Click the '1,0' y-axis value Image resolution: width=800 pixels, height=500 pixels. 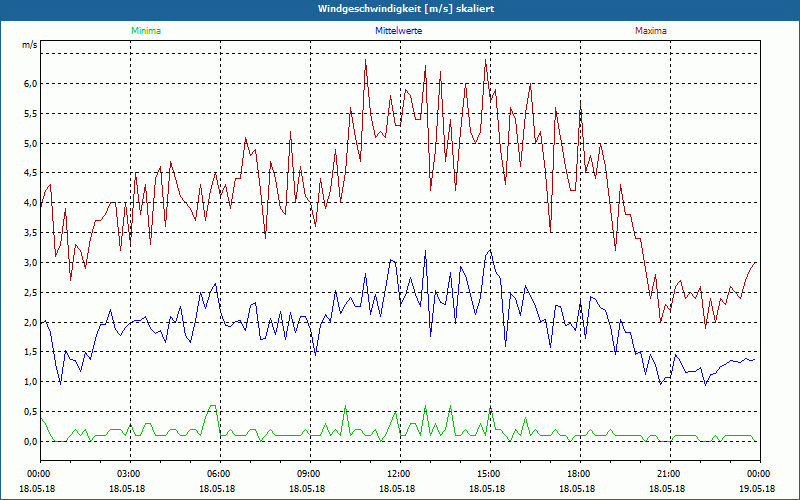point(31,382)
